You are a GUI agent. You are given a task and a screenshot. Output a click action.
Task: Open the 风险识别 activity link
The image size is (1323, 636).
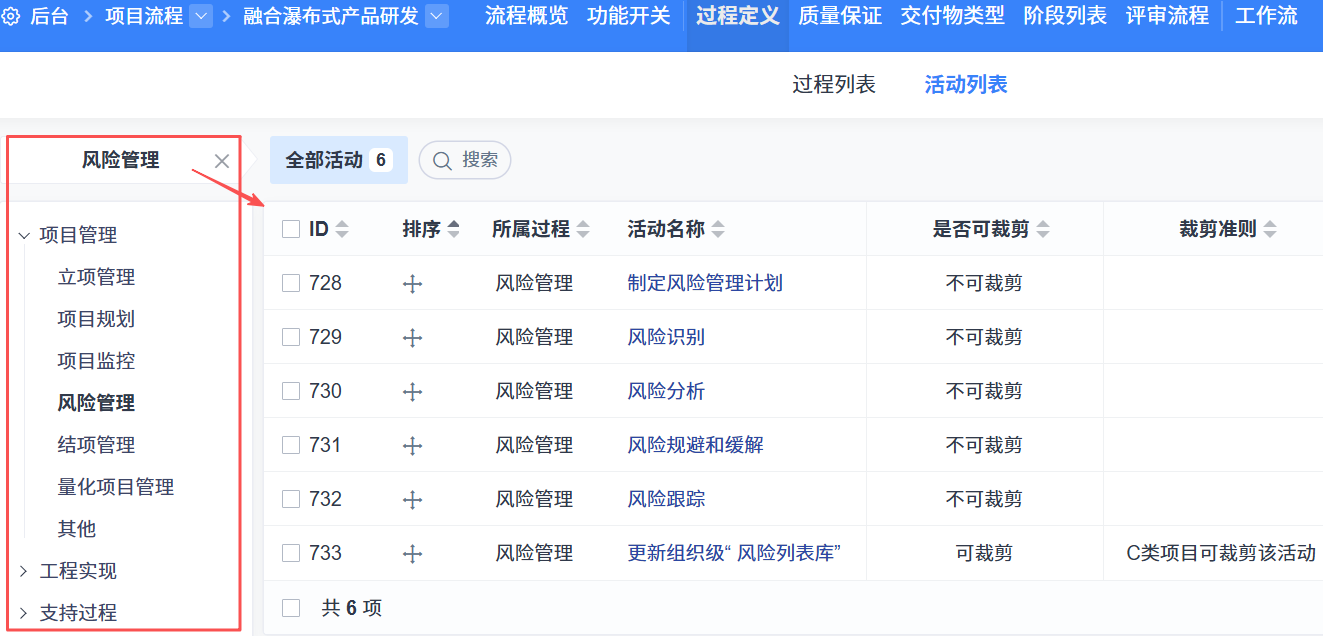(666, 338)
